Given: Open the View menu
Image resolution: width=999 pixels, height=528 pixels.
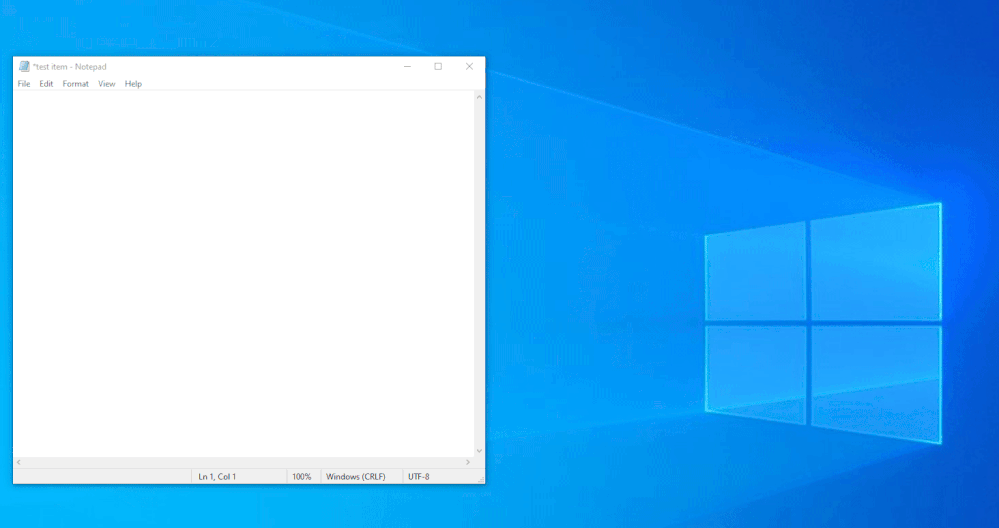Looking at the screenshot, I should (106, 84).
